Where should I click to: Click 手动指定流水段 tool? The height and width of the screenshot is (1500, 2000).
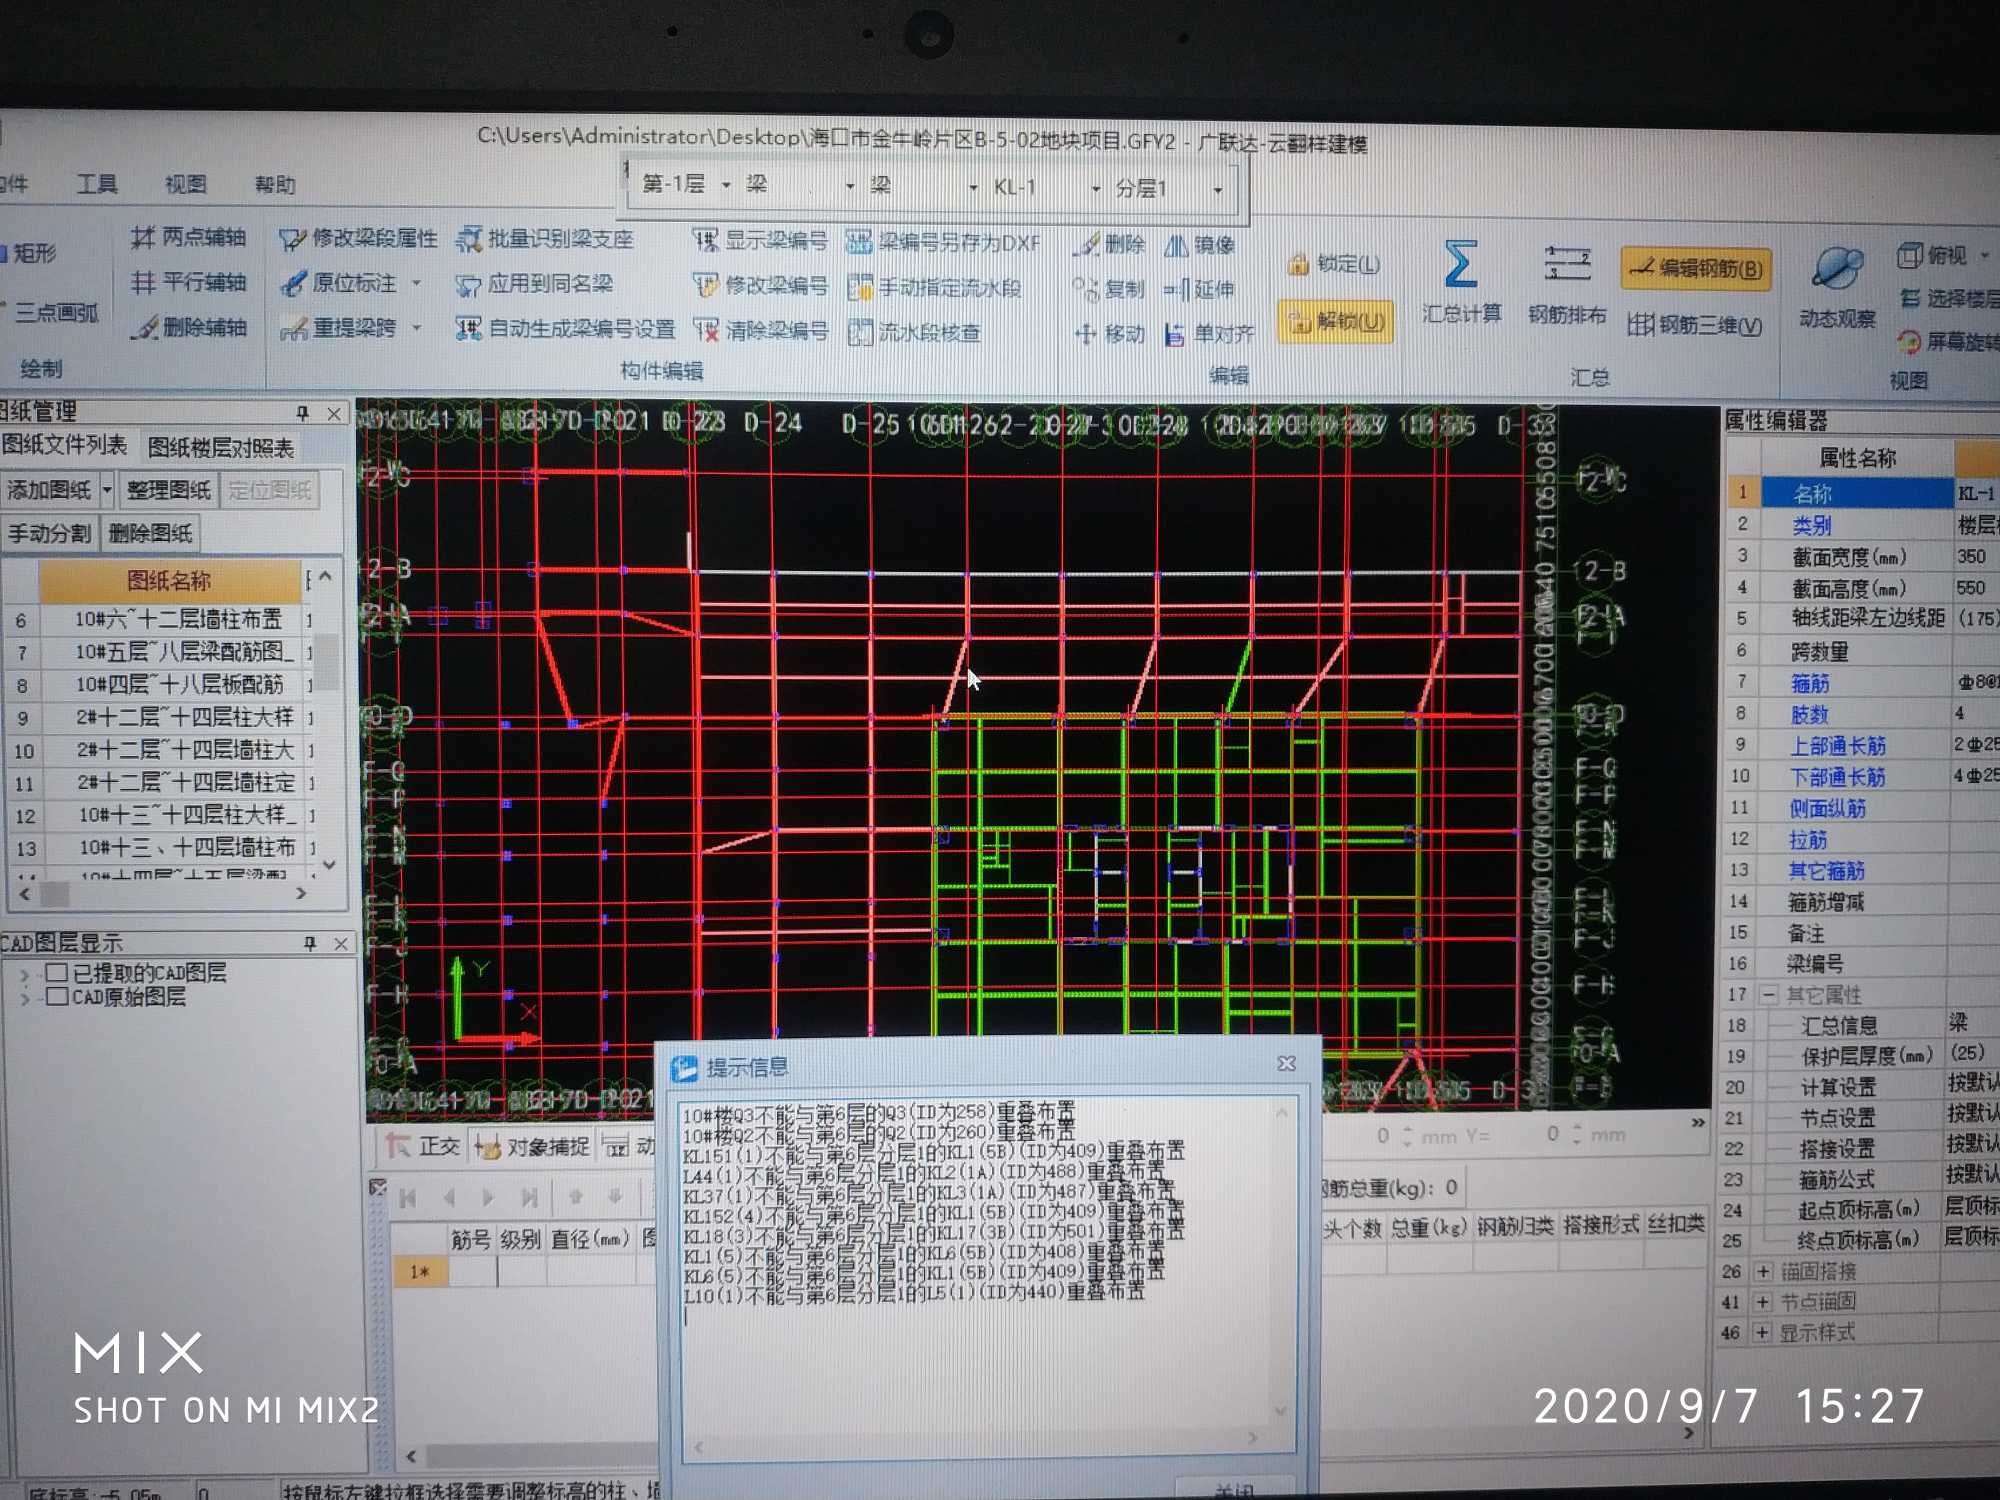(x=934, y=288)
